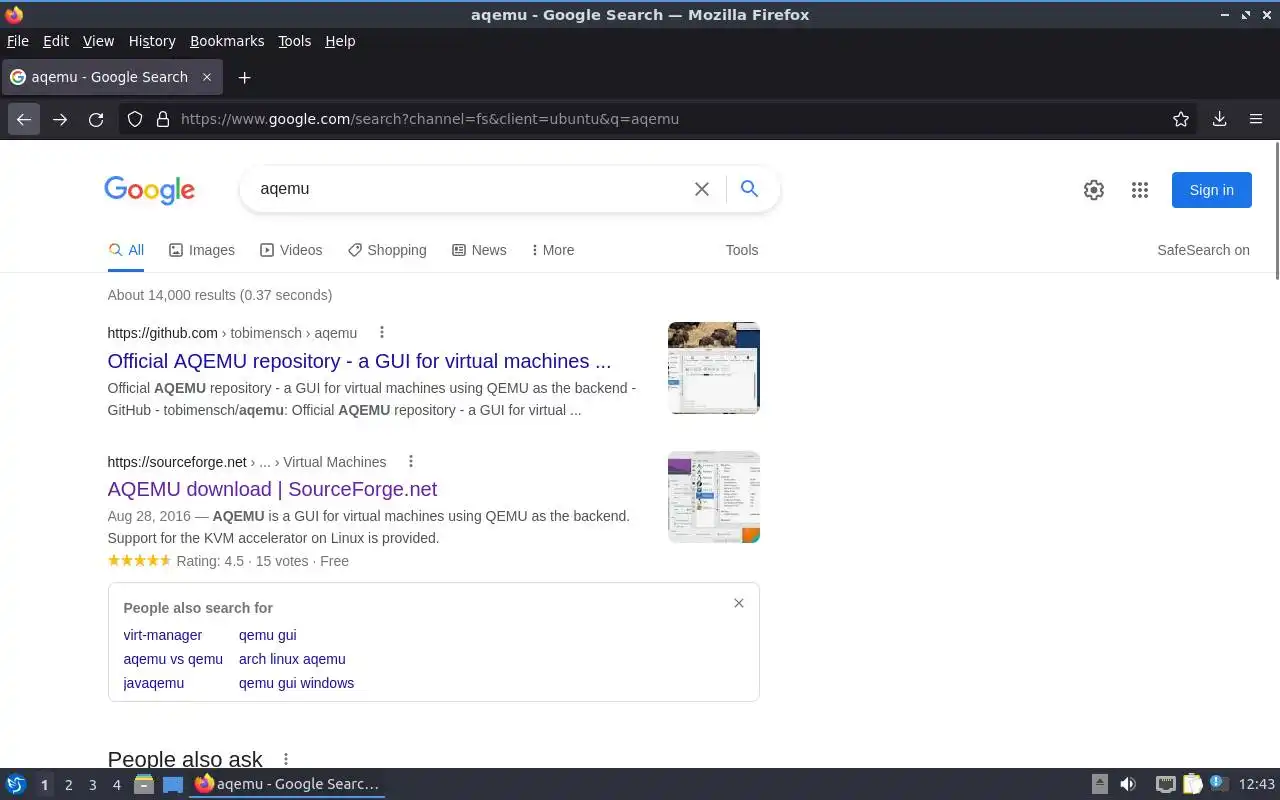Open options beside People also ask
This screenshot has width=1280, height=800.
[285, 760]
